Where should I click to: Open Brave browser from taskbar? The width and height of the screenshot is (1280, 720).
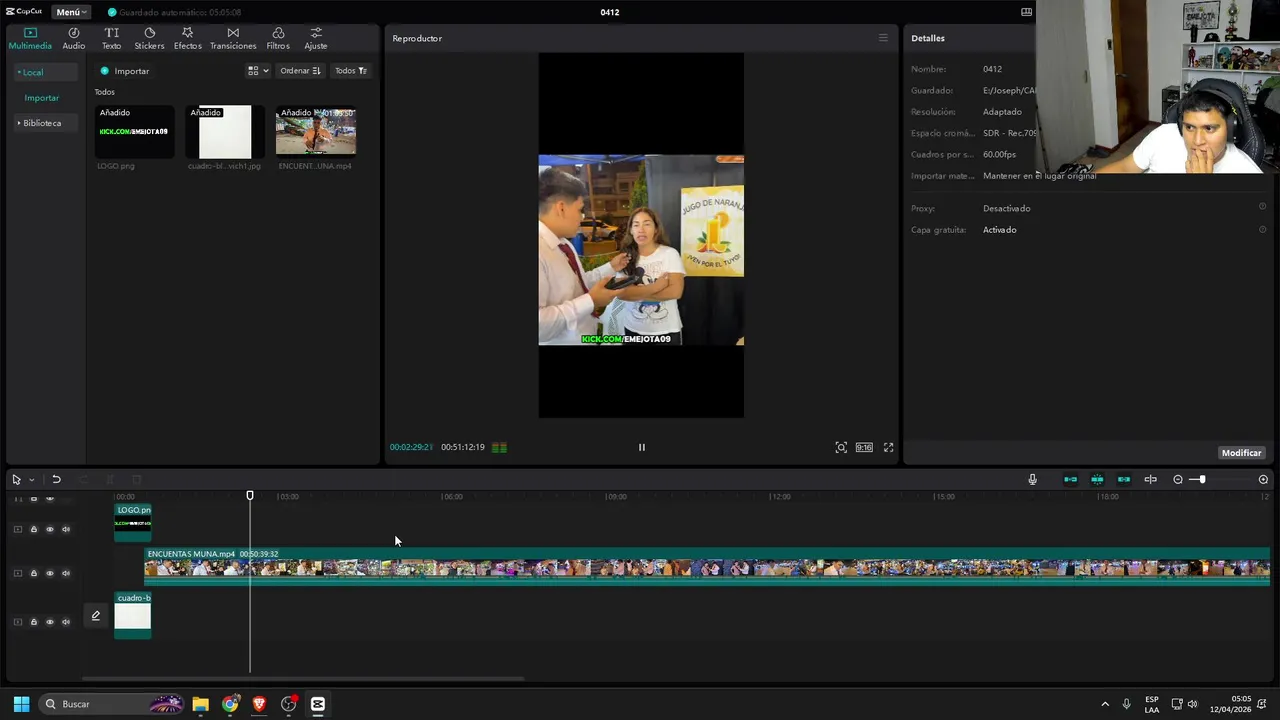point(259,704)
